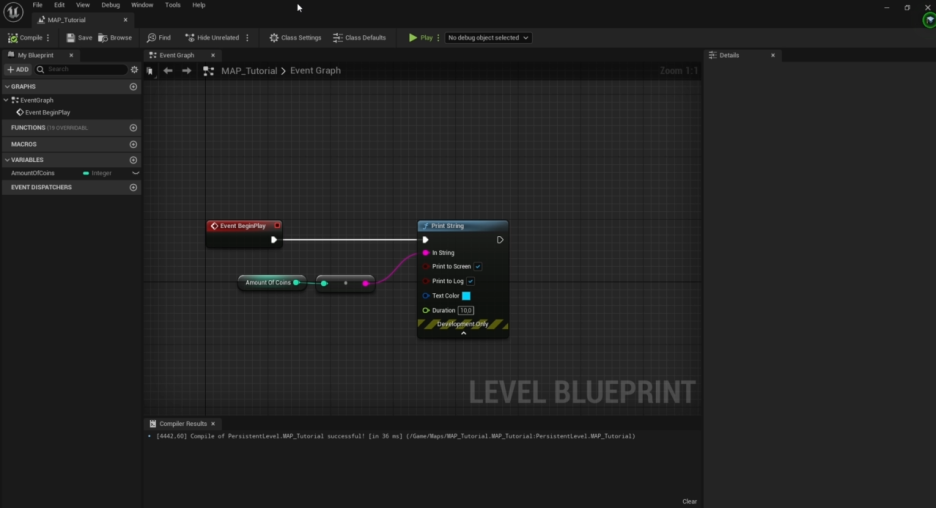Close the Event Graph tab
This screenshot has width=936, height=508.
[213, 55]
